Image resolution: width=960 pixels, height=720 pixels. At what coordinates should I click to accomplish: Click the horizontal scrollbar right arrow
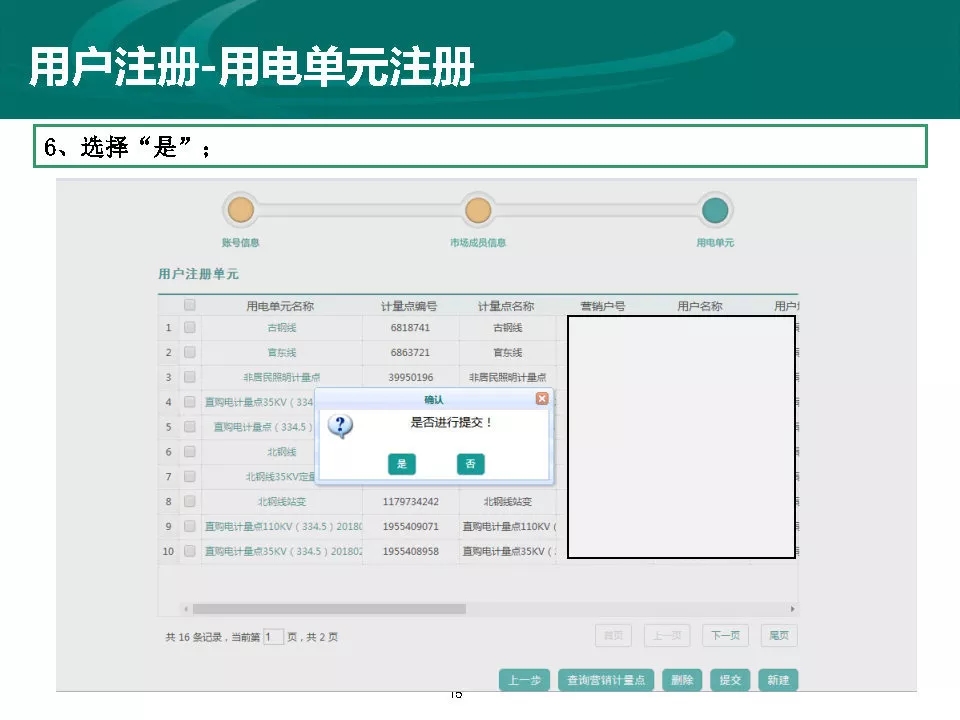tap(793, 609)
